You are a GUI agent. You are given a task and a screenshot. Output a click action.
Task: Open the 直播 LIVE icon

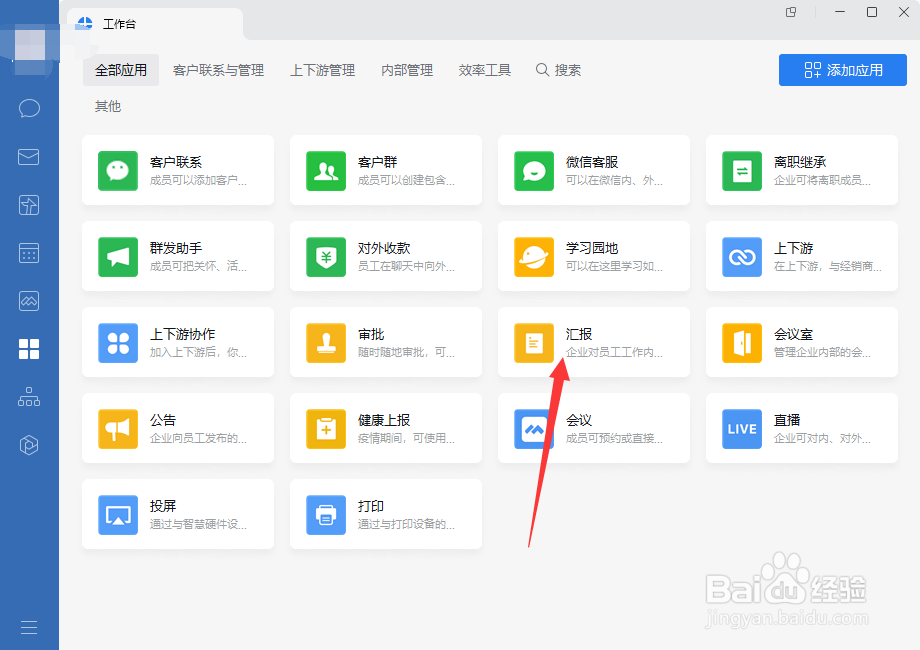click(742, 429)
